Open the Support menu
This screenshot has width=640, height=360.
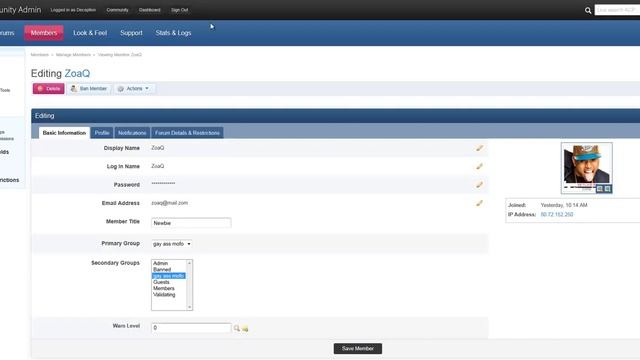coord(131,33)
